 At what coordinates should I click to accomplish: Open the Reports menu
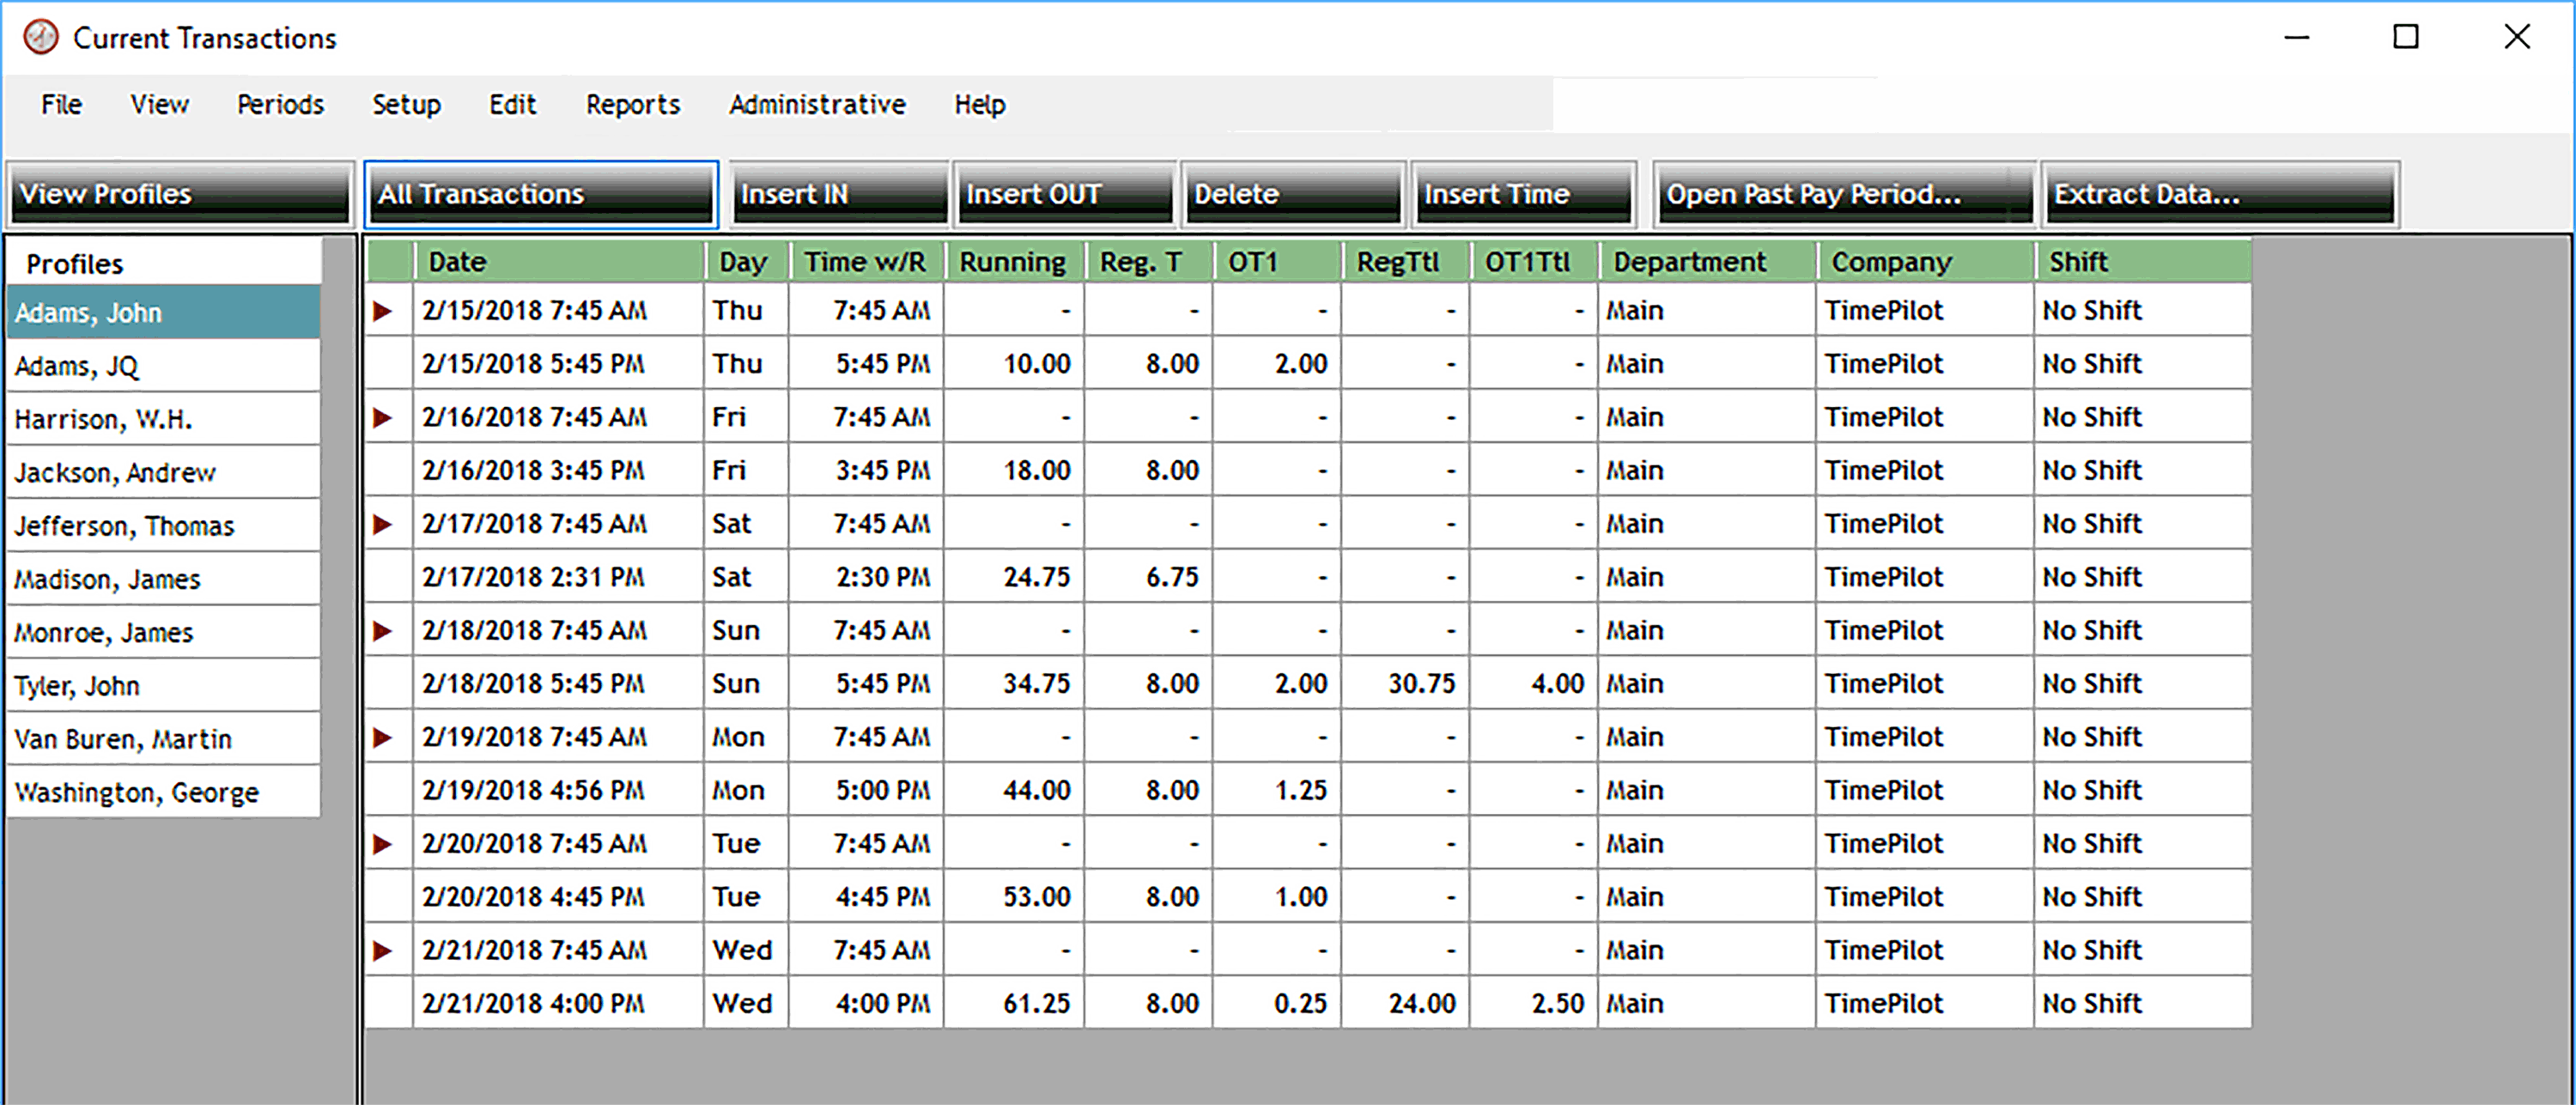(632, 105)
